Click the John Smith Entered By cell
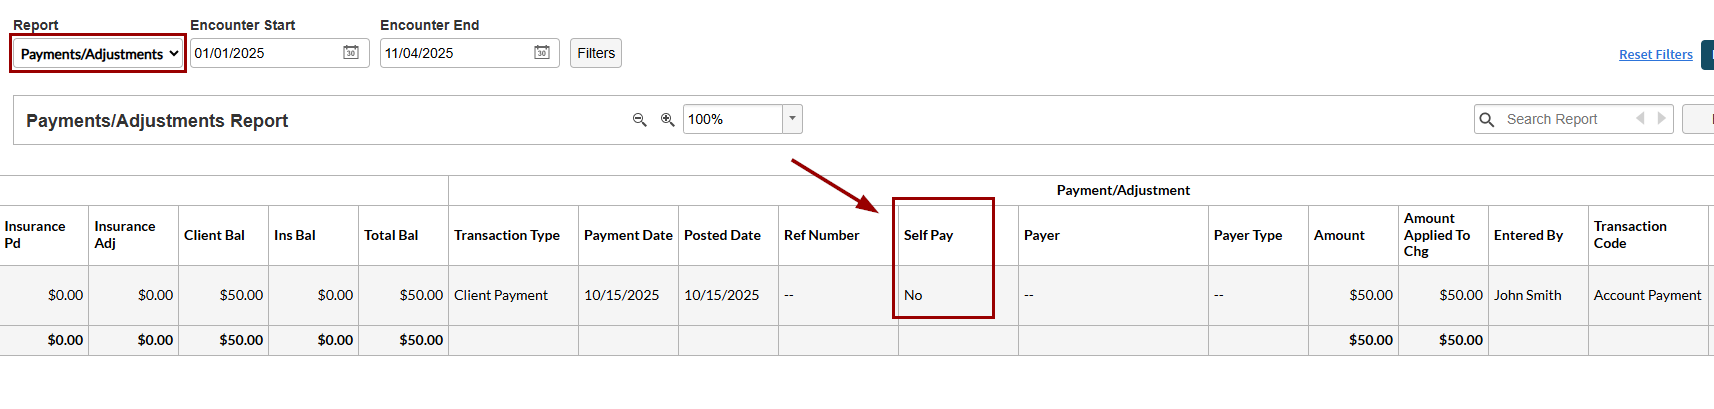The image size is (1714, 409). tap(1527, 296)
